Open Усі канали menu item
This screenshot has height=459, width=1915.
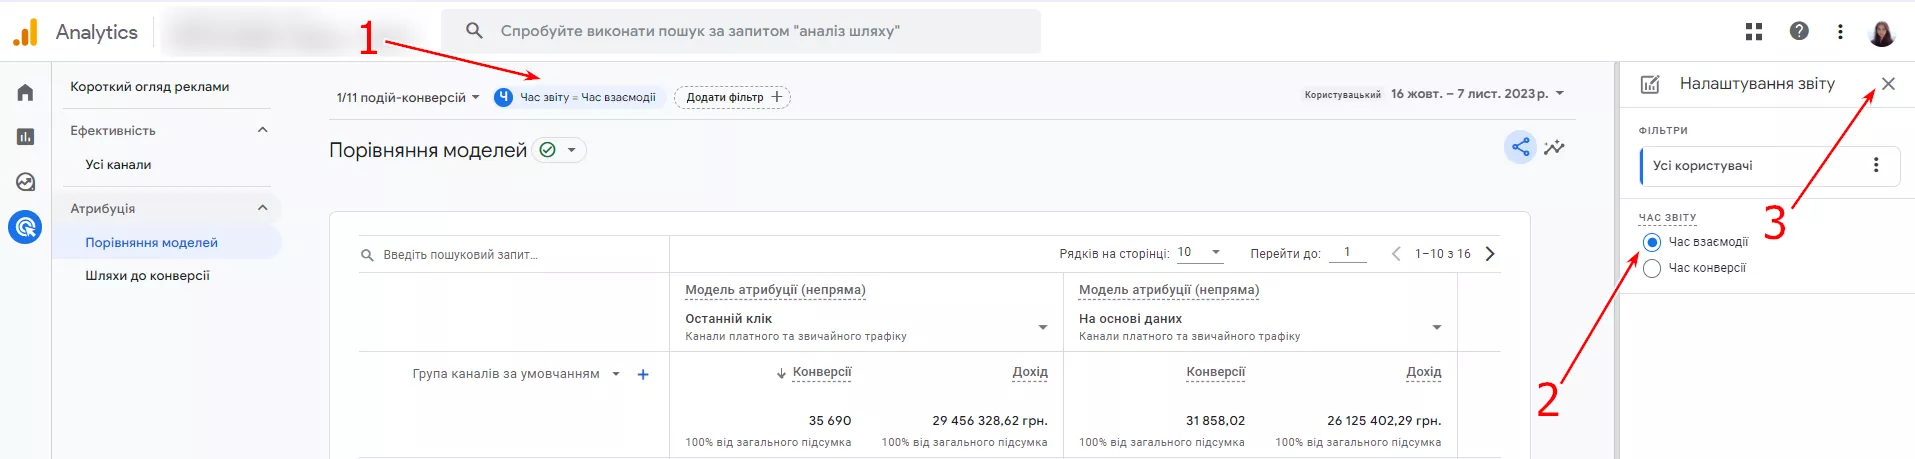[x=118, y=165]
